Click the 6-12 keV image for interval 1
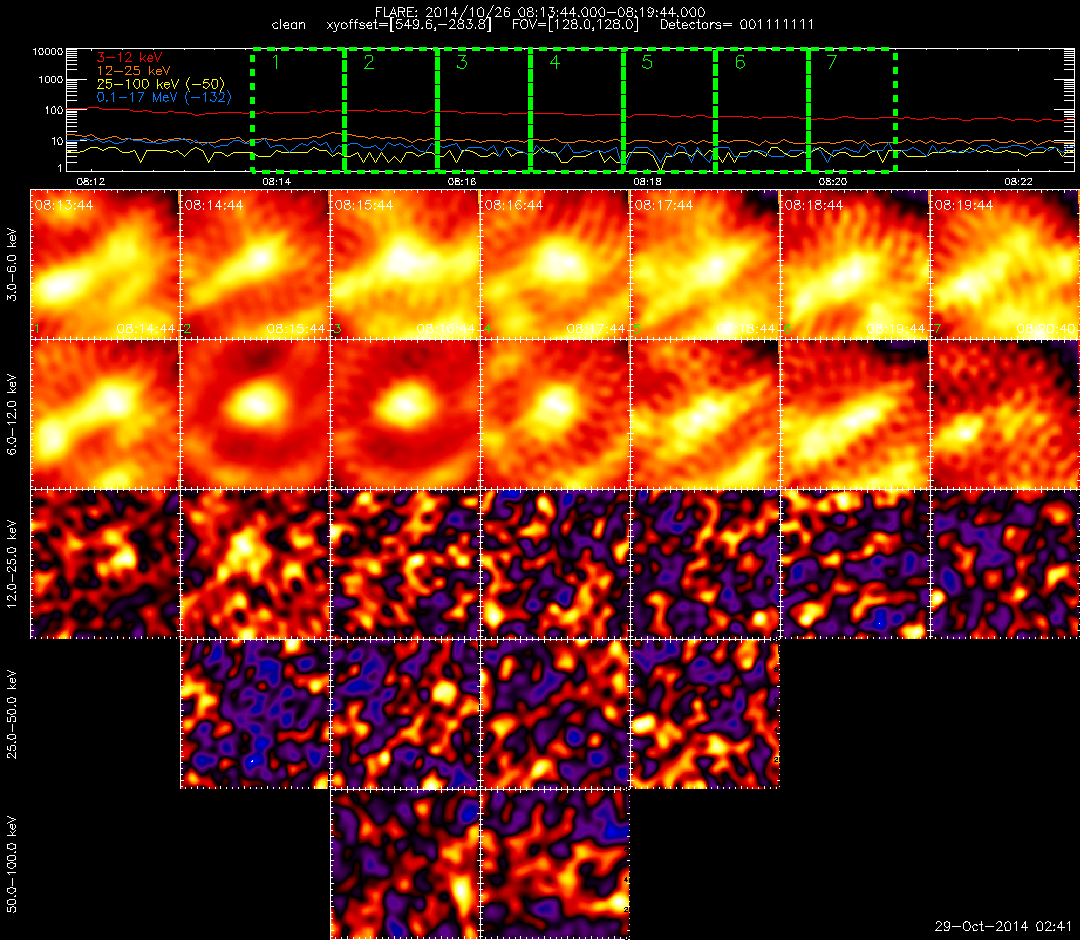1080x940 pixels. click(105, 415)
